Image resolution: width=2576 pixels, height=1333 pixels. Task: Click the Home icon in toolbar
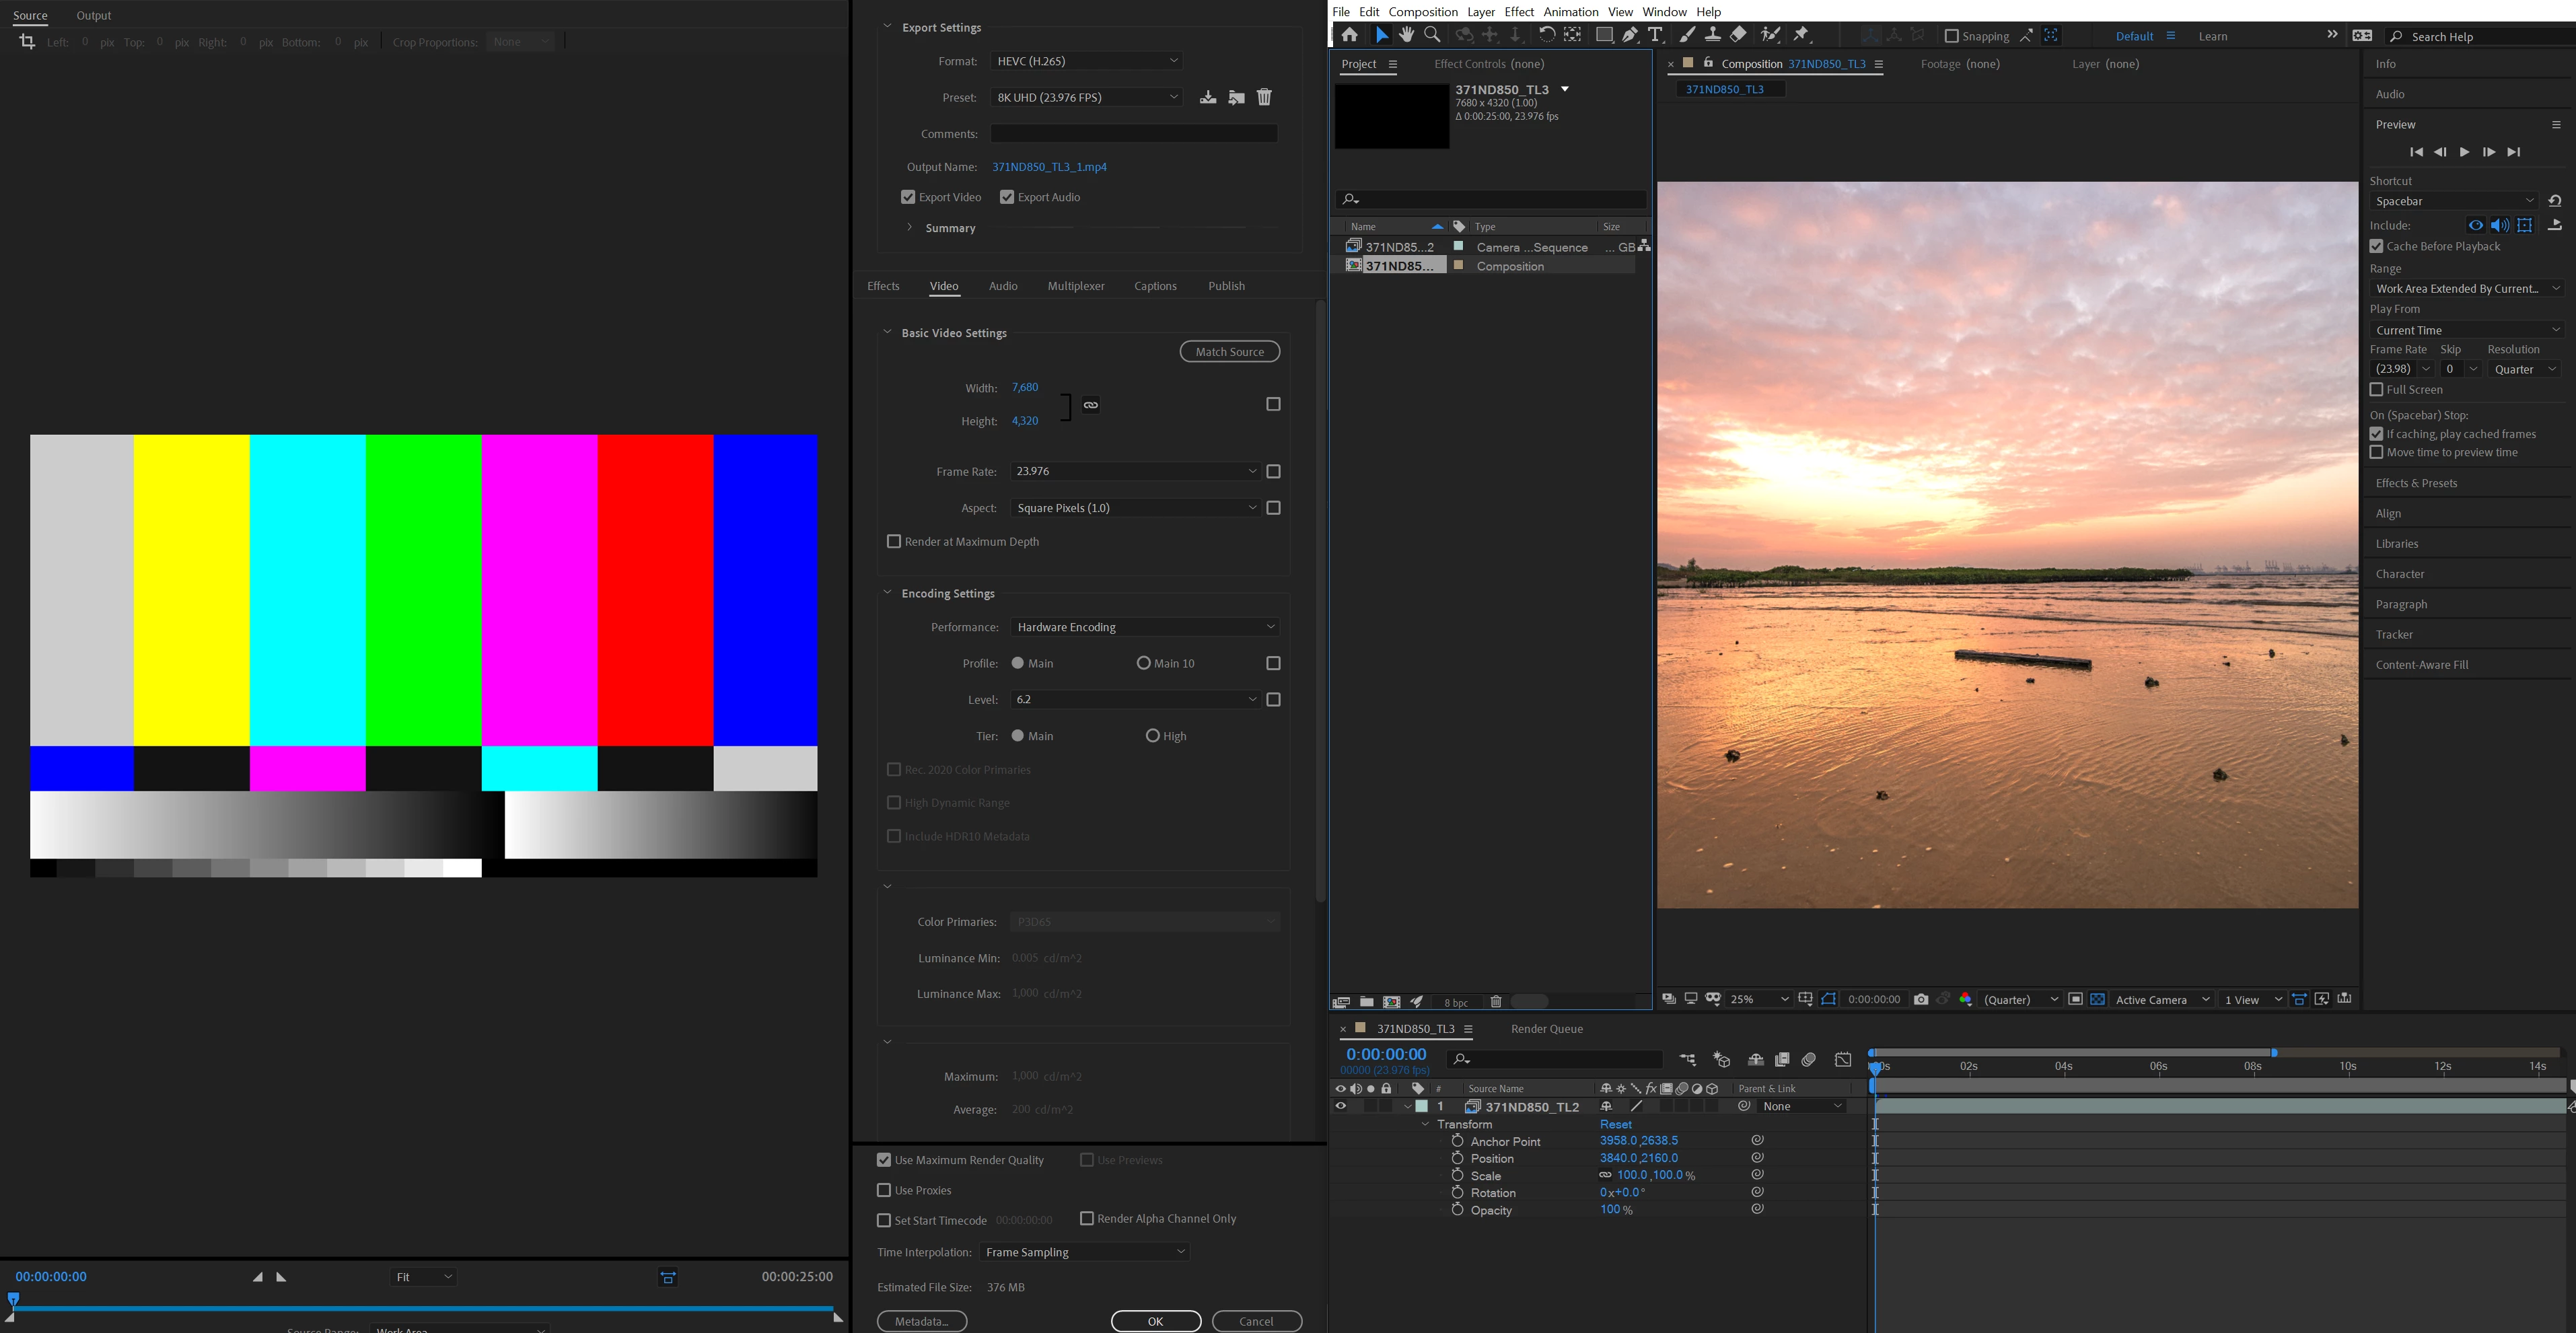pyautogui.click(x=1349, y=35)
